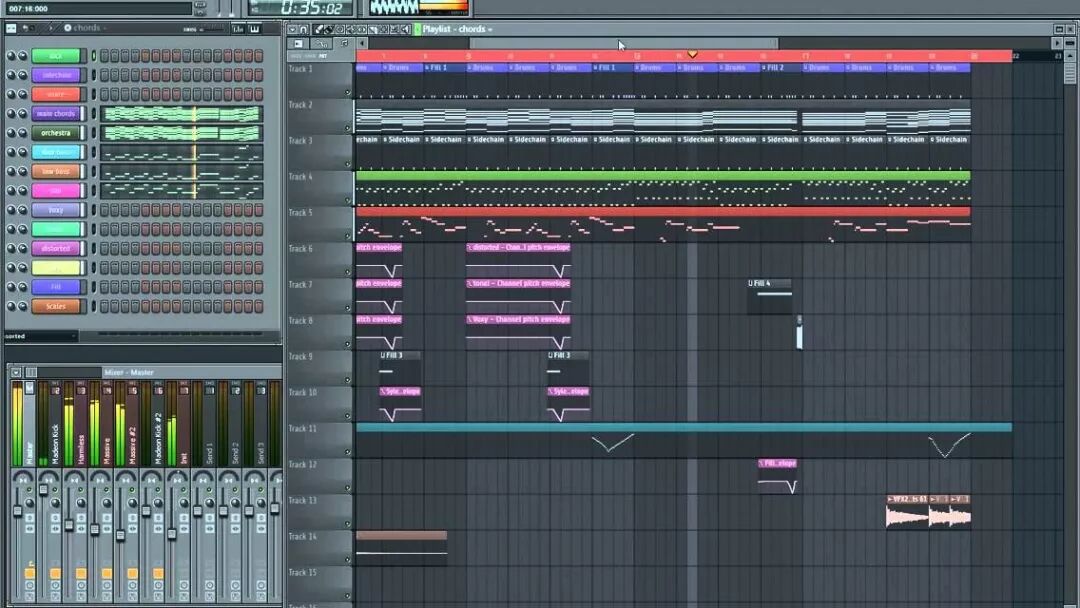The height and width of the screenshot is (608, 1080).
Task: Select the Draw pencil tool in Playlist
Action: pos(318,29)
